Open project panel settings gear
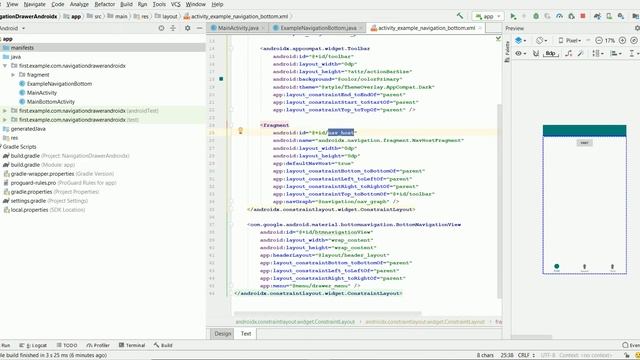 (187, 28)
